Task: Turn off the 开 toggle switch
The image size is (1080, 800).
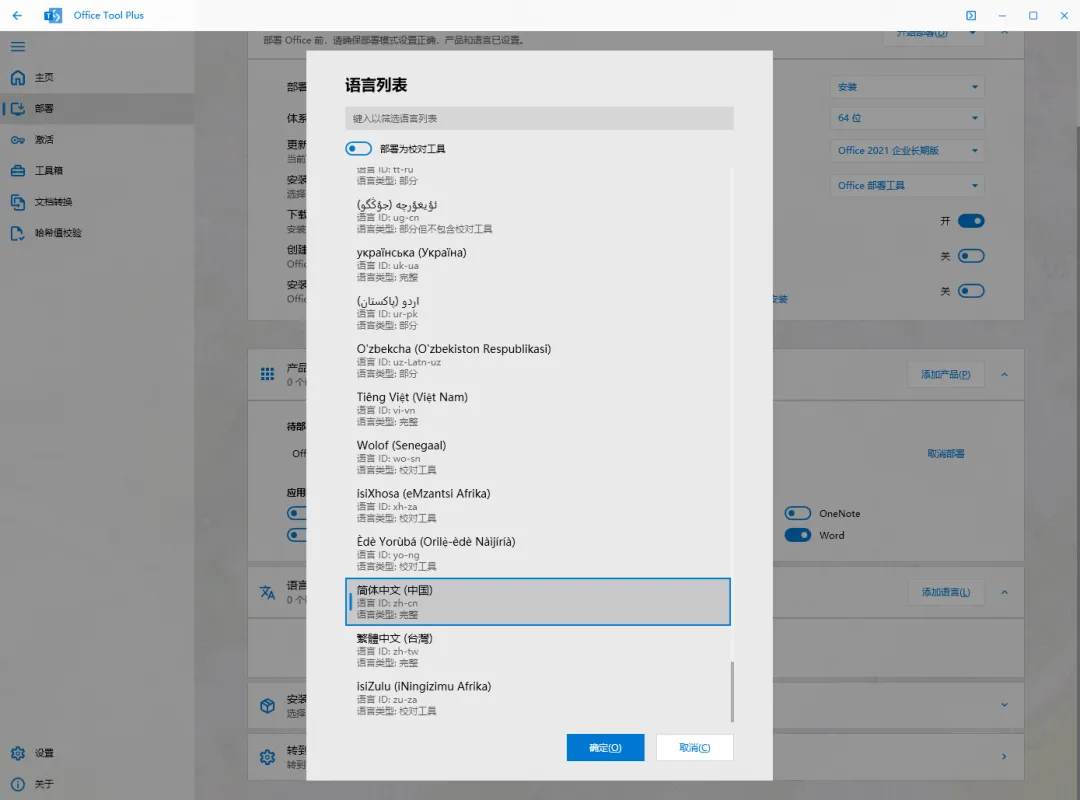Action: [971, 220]
